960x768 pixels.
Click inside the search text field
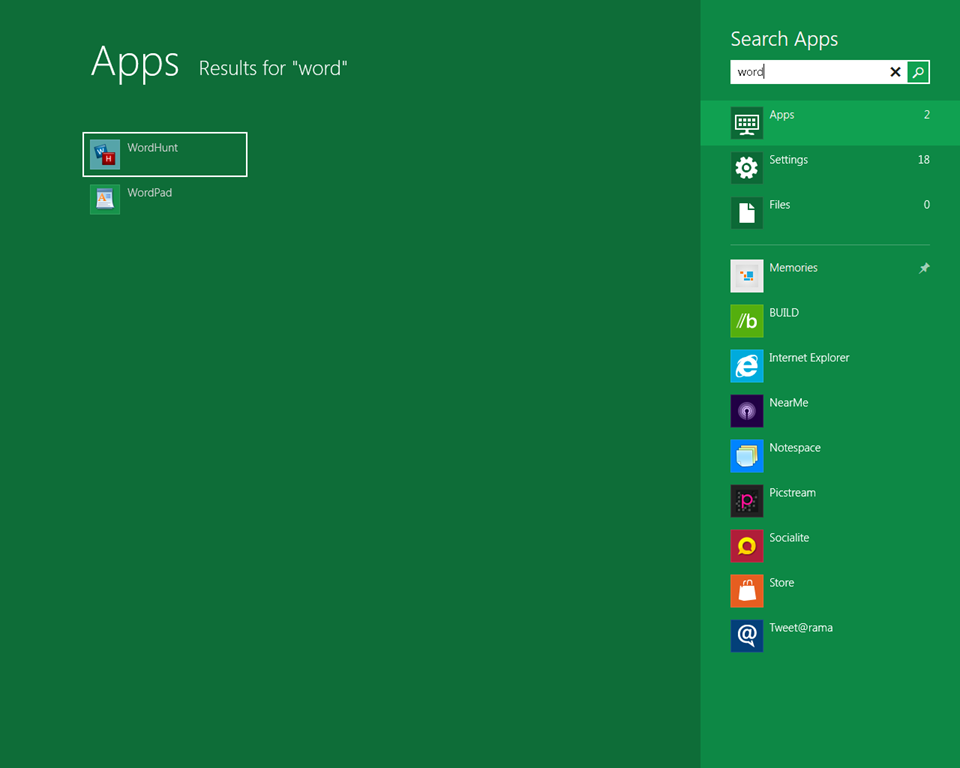pos(808,72)
